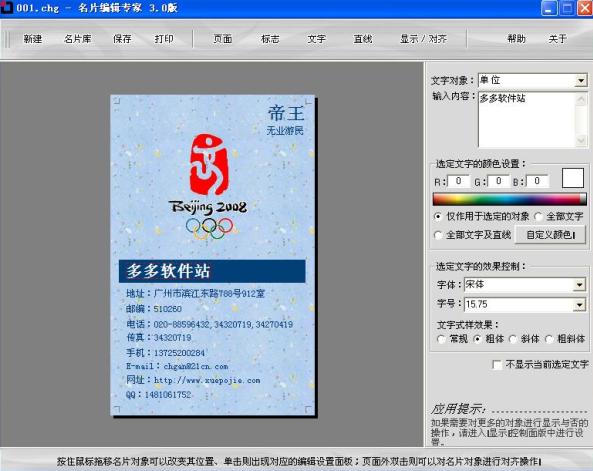Open the 直线 line panel

[363, 39]
